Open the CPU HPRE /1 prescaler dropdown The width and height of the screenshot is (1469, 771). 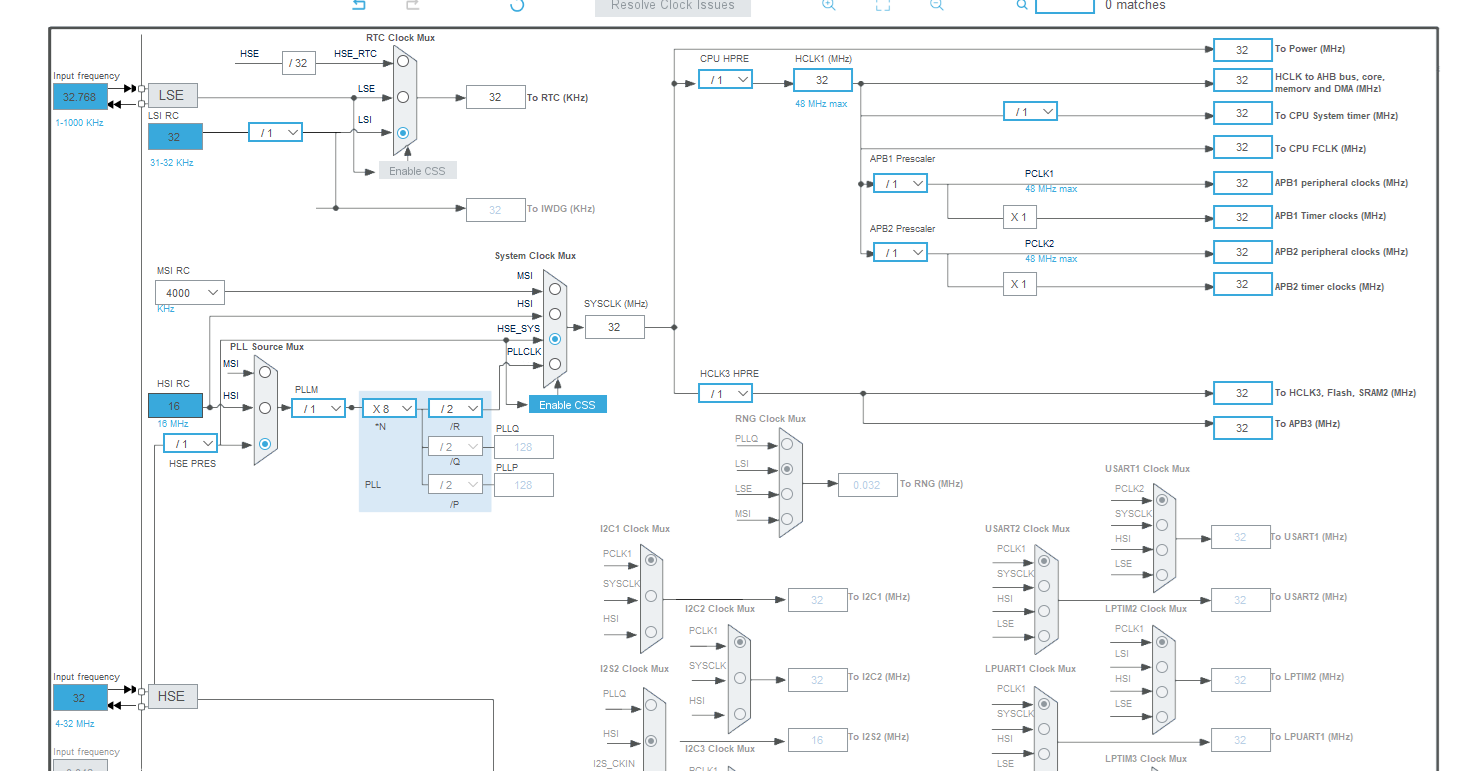tap(725, 80)
